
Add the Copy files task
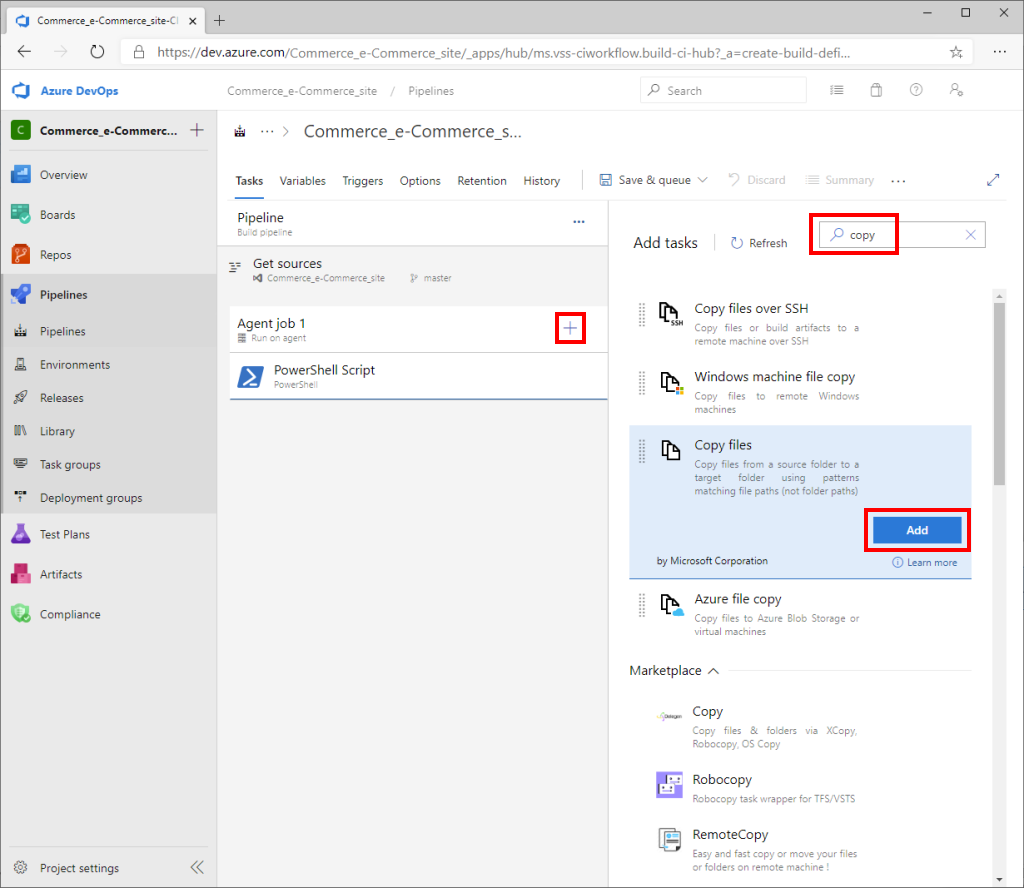[916, 529]
